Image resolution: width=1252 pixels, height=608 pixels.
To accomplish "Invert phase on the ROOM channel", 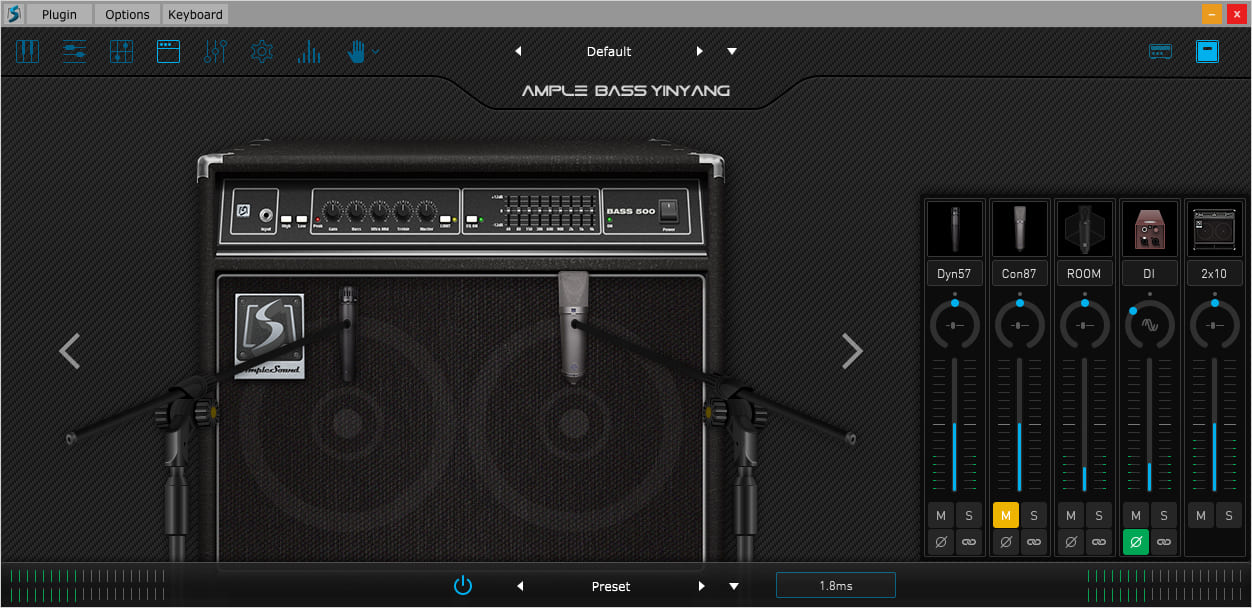I will click(1070, 542).
